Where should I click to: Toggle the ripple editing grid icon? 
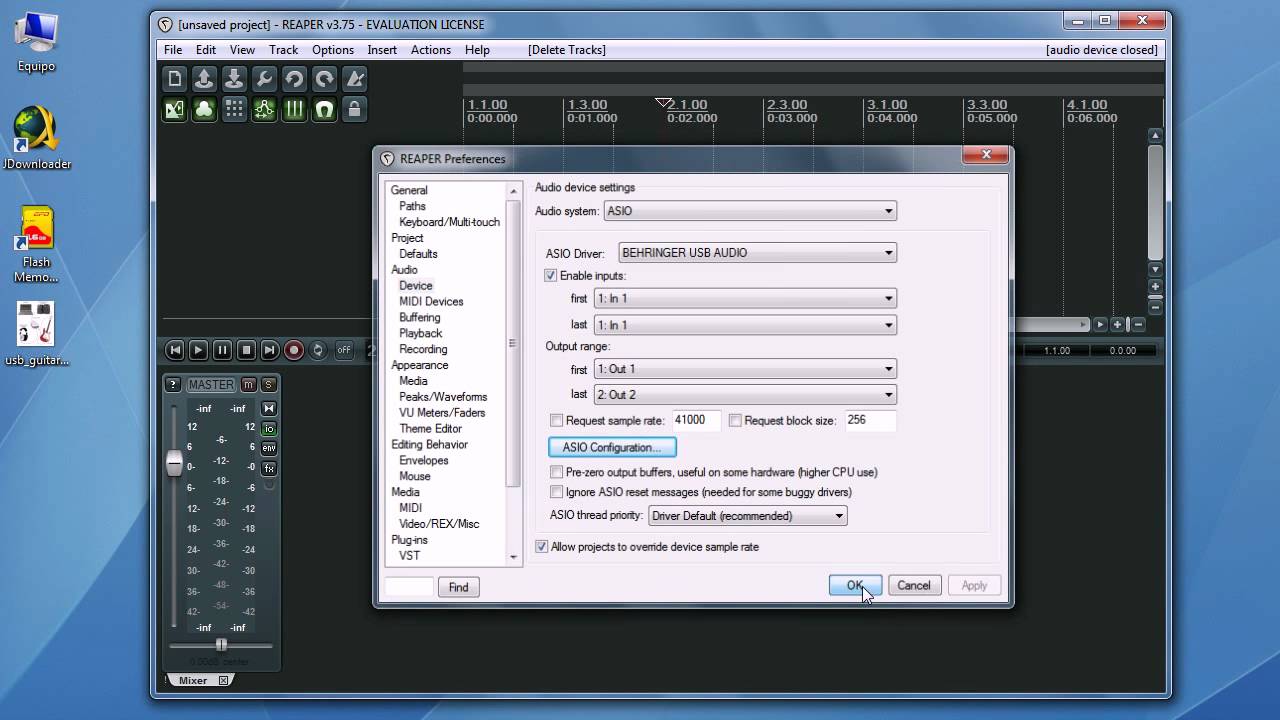point(234,109)
